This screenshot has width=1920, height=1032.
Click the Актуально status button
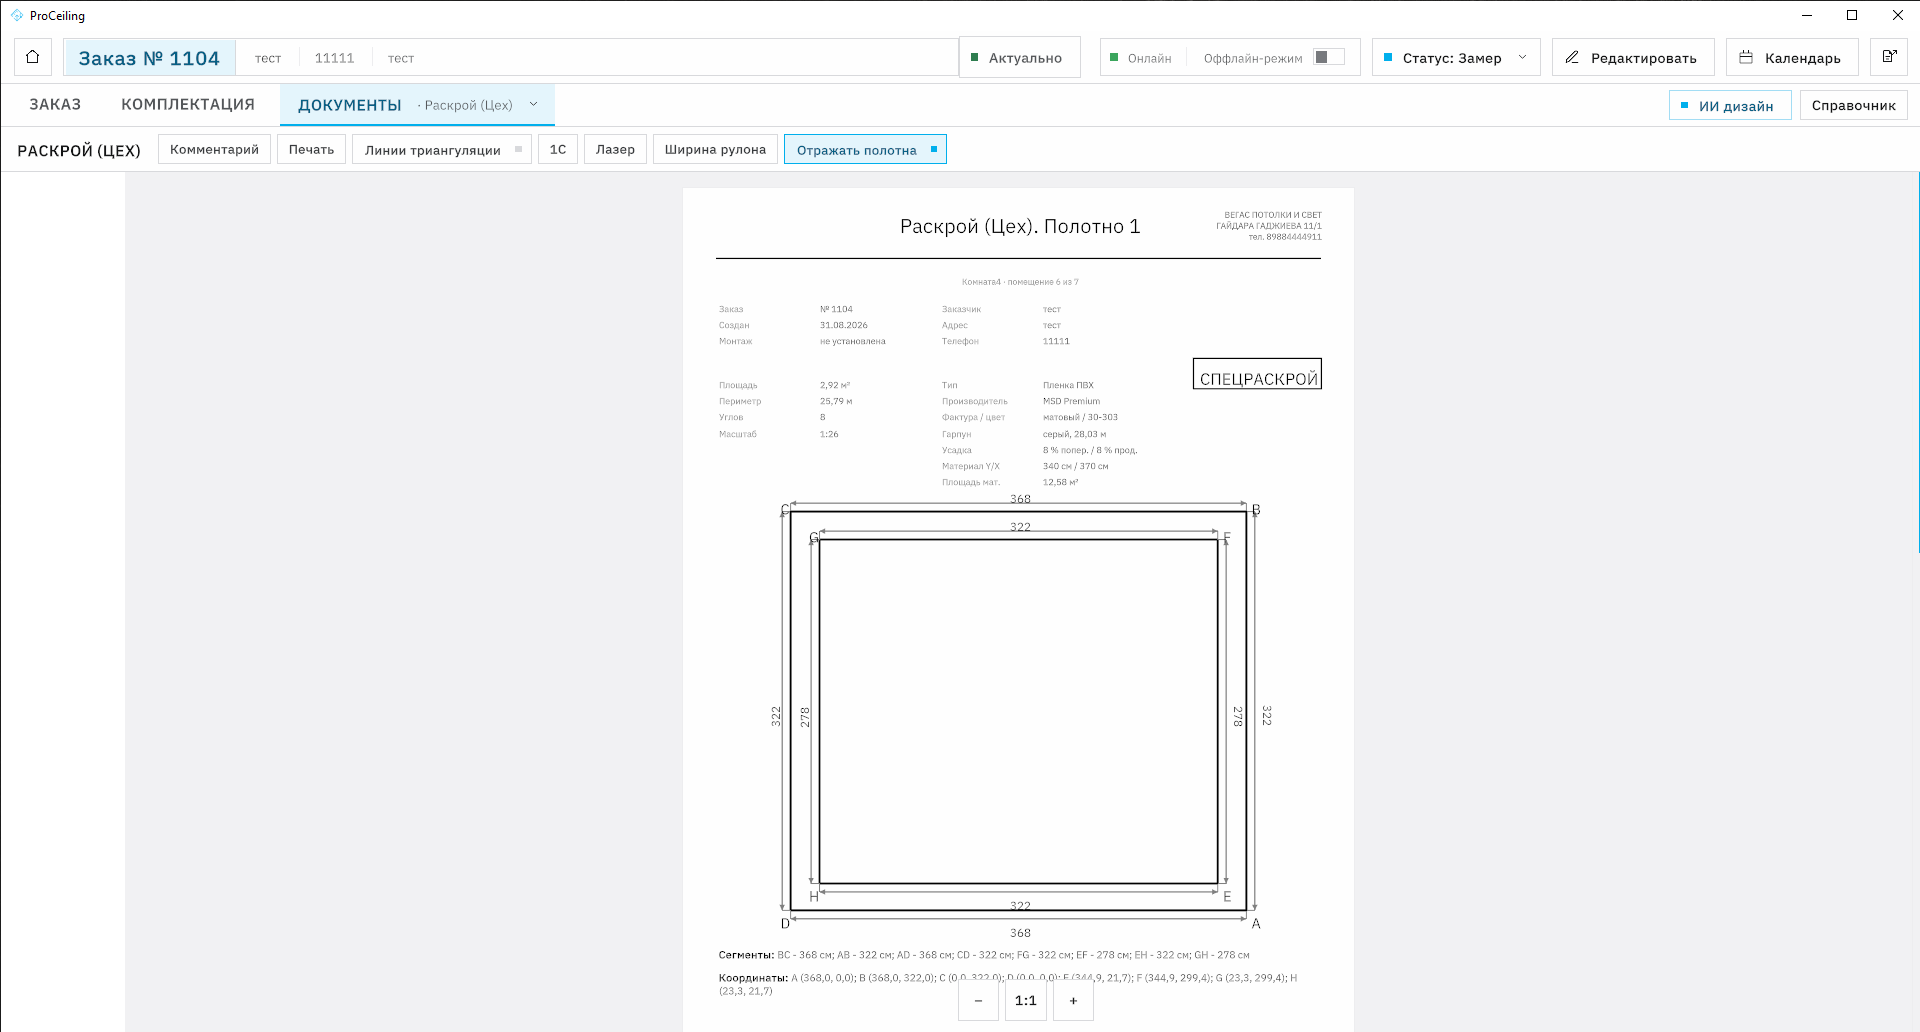[x=1019, y=57]
